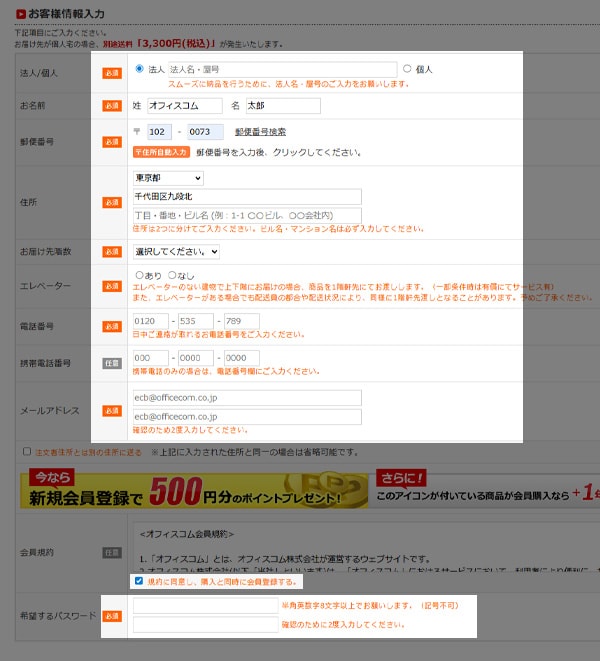Click the 必須 badge in the メールアドレス row
The width and height of the screenshot is (600, 661).
[x=112, y=411]
